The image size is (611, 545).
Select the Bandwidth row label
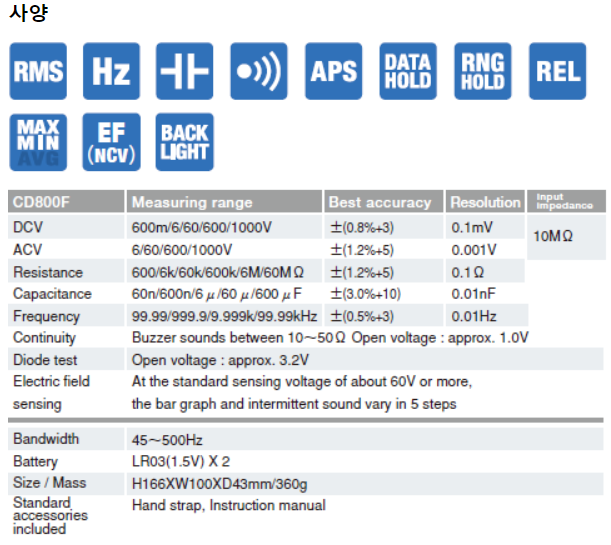(x=46, y=439)
